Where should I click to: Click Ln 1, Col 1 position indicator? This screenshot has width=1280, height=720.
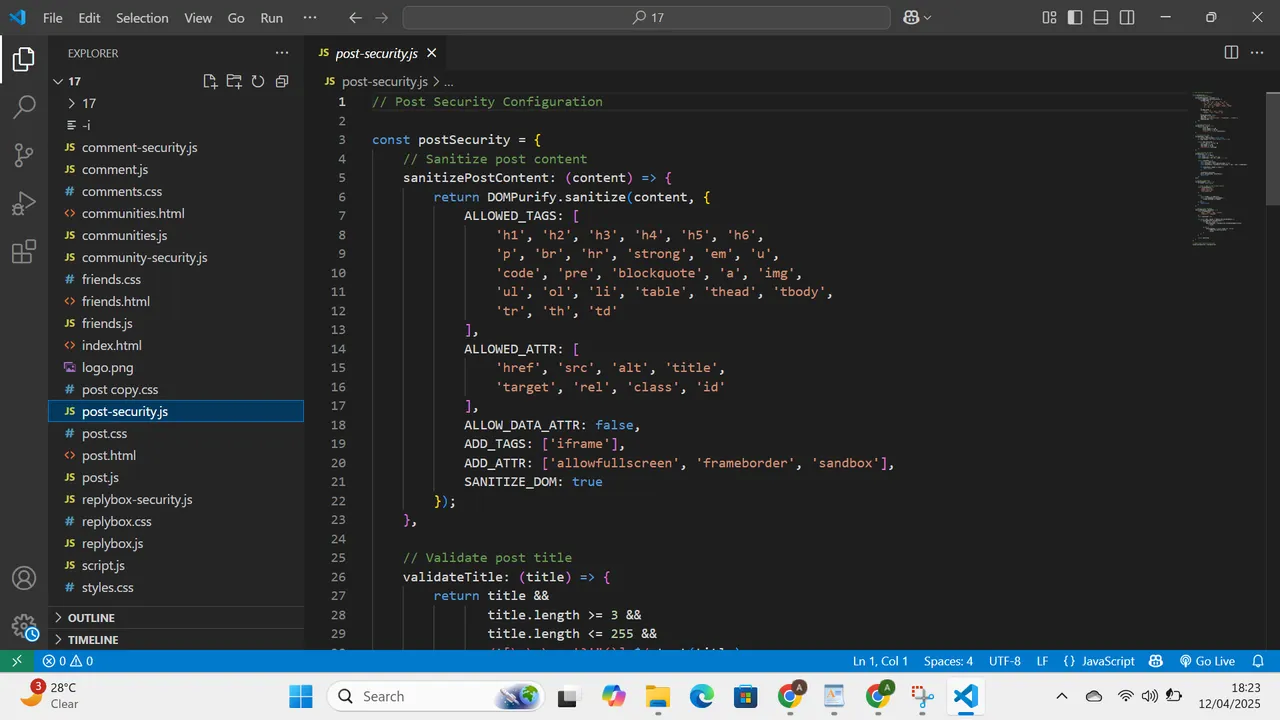pos(880,661)
